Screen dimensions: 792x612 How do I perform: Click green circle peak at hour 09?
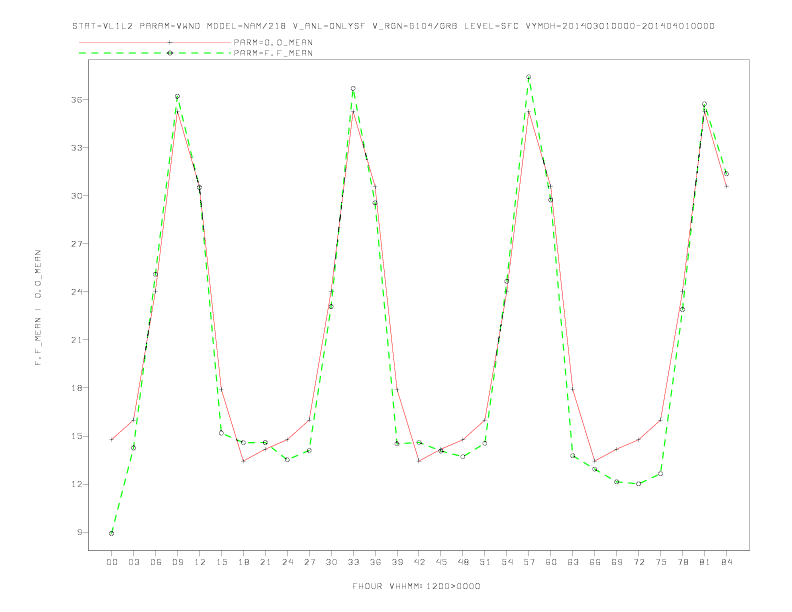[177, 96]
